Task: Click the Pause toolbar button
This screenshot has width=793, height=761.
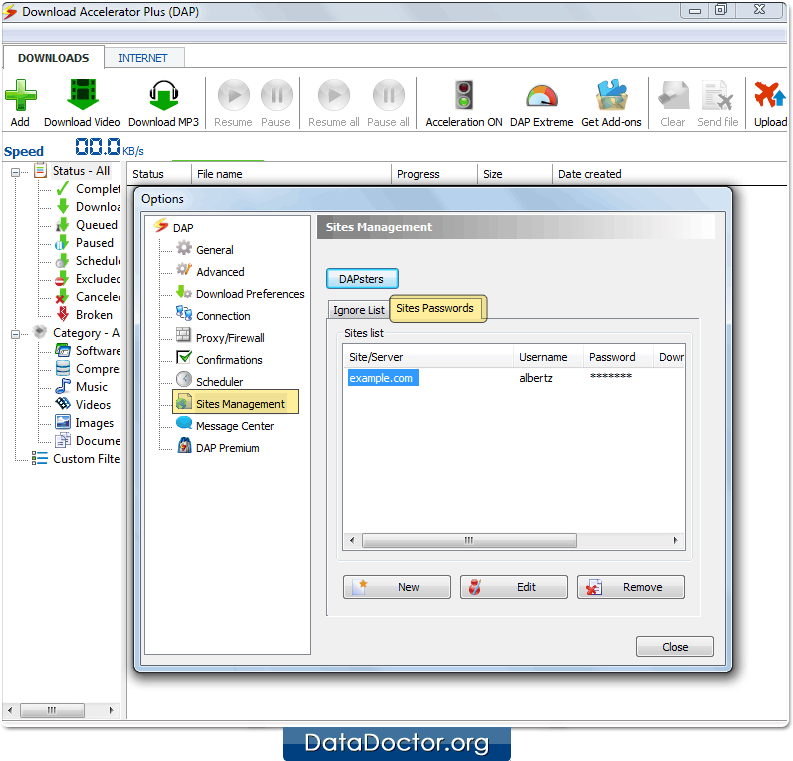Action: click(x=276, y=103)
